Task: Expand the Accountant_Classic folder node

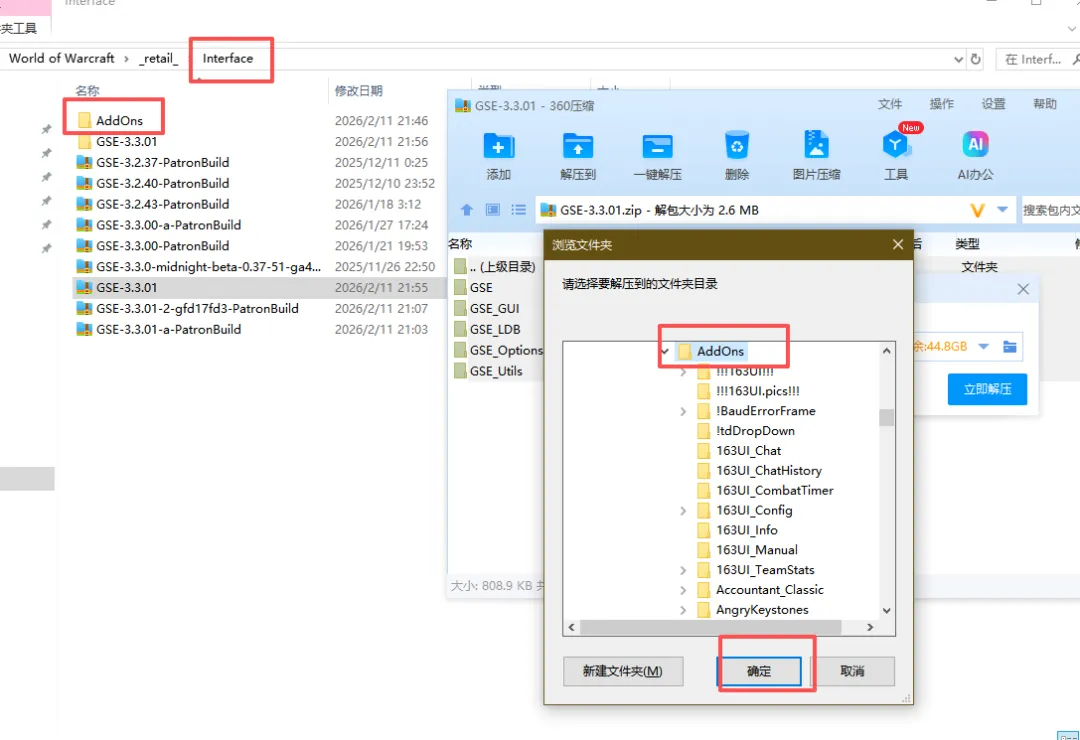Action: pyautogui.click(x=683, y=590)
